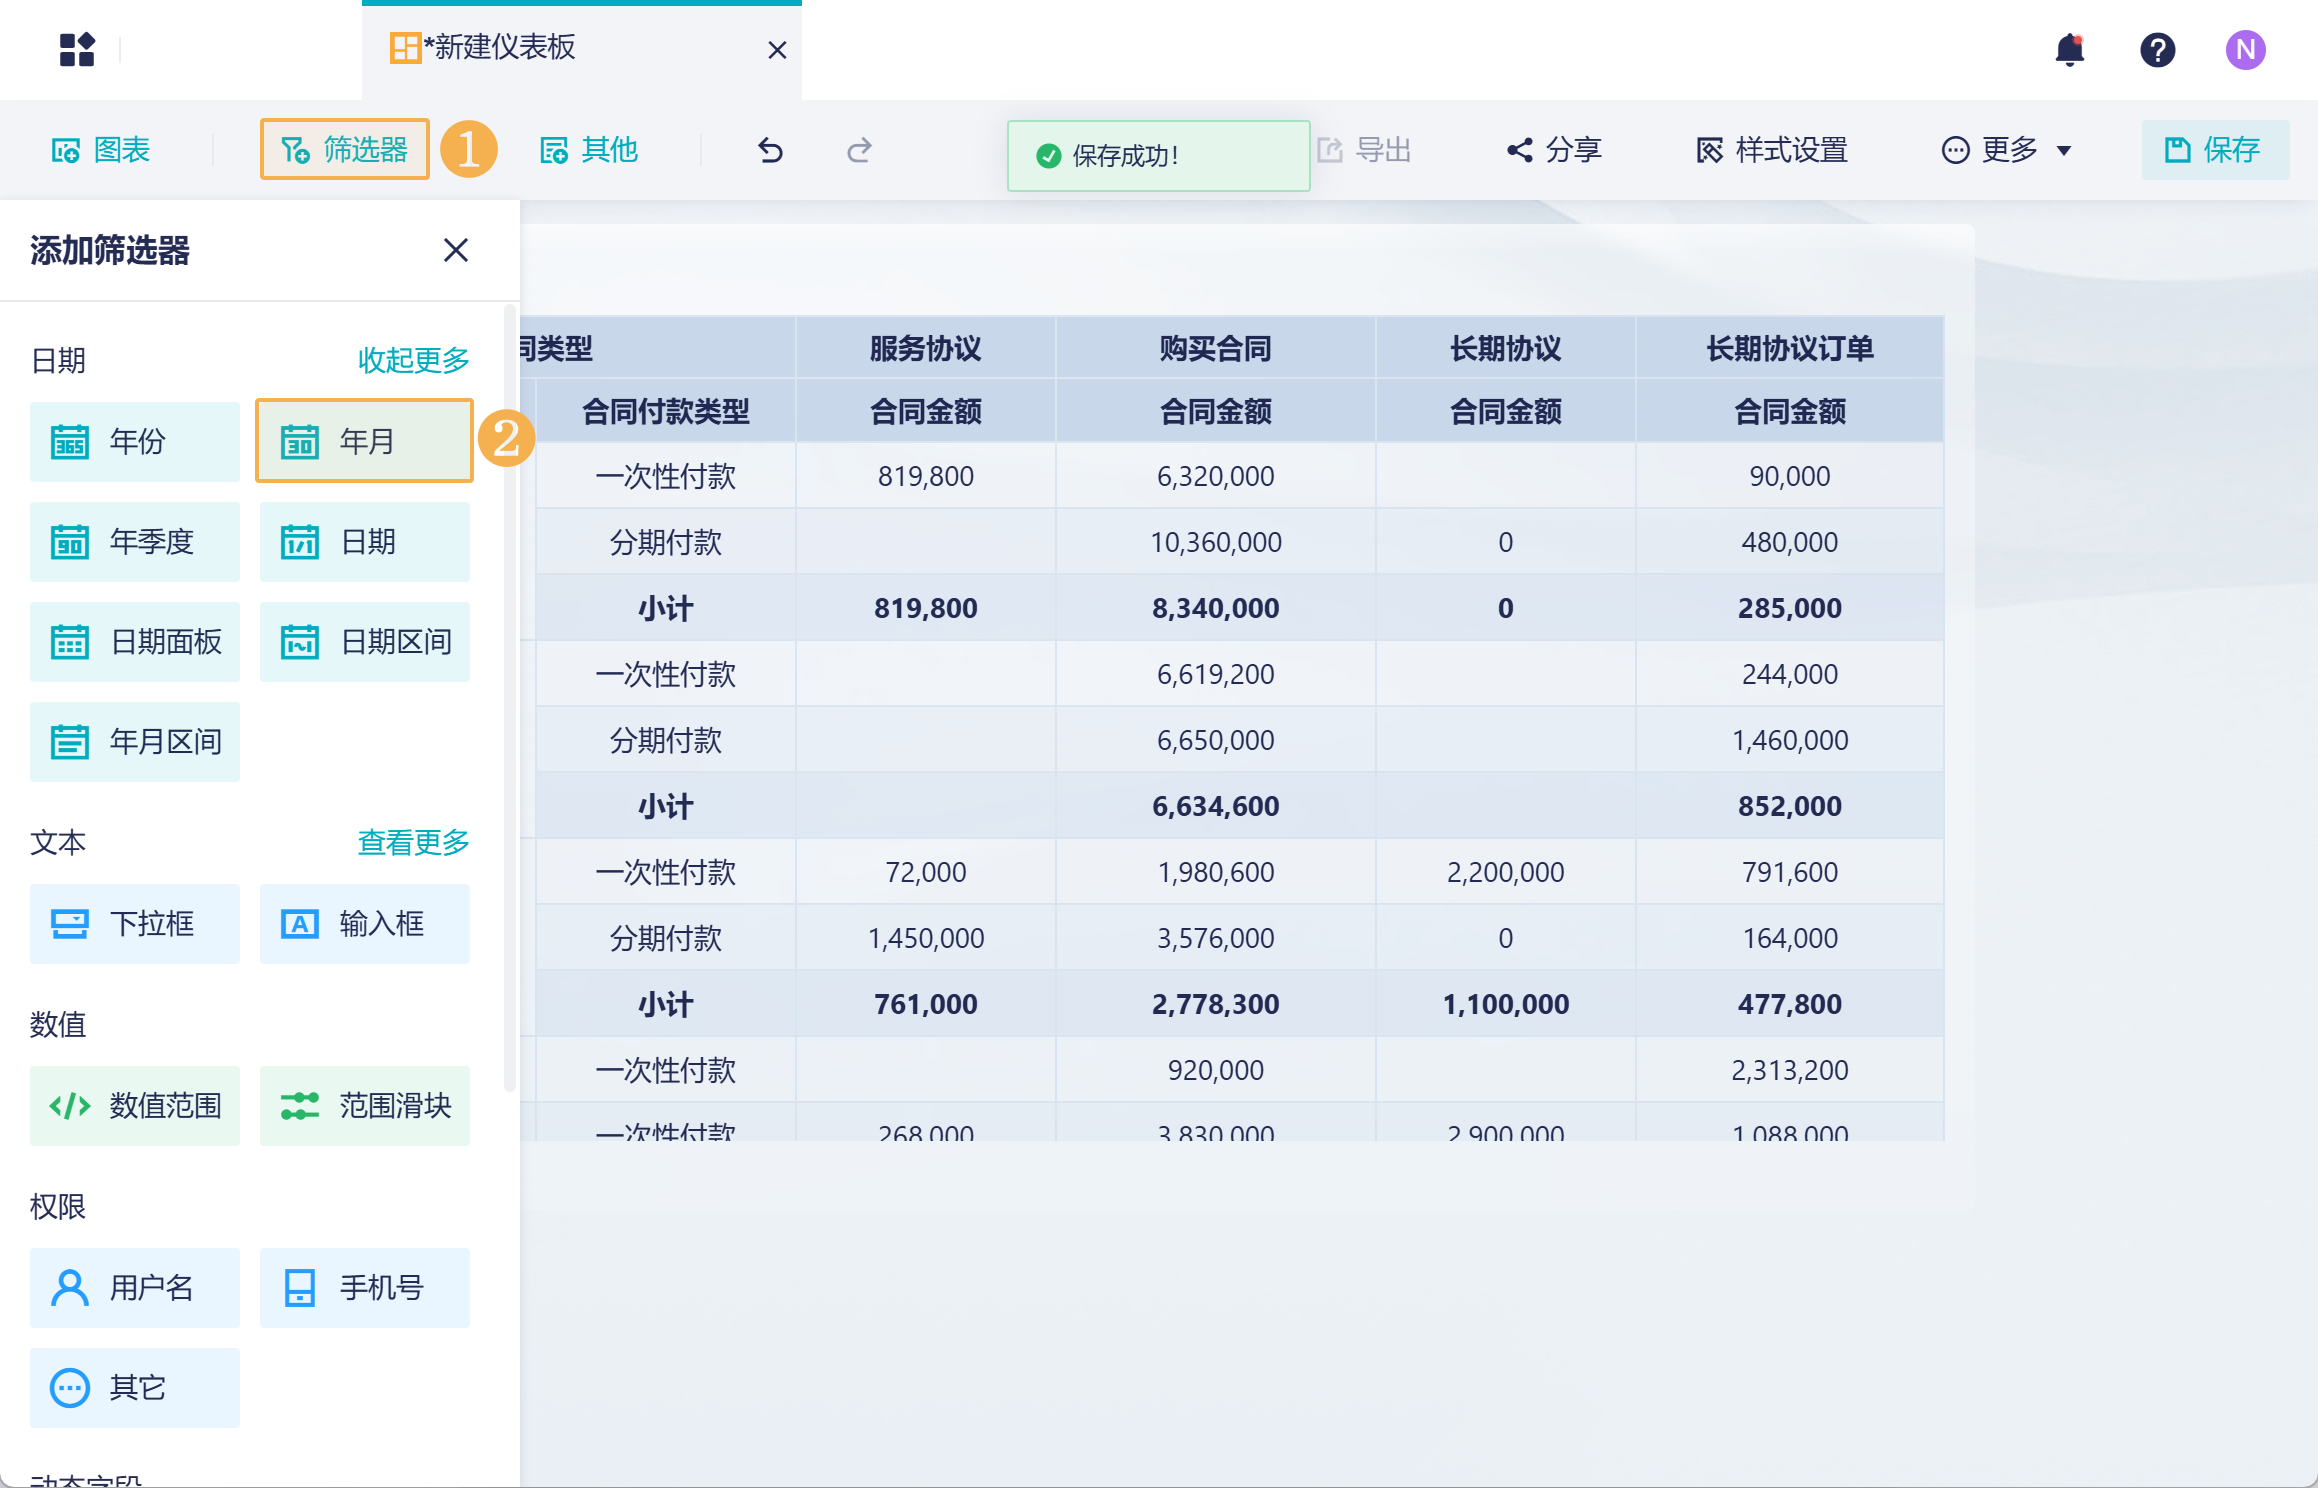Add the 用户名 permission filter

(135, 1287)
